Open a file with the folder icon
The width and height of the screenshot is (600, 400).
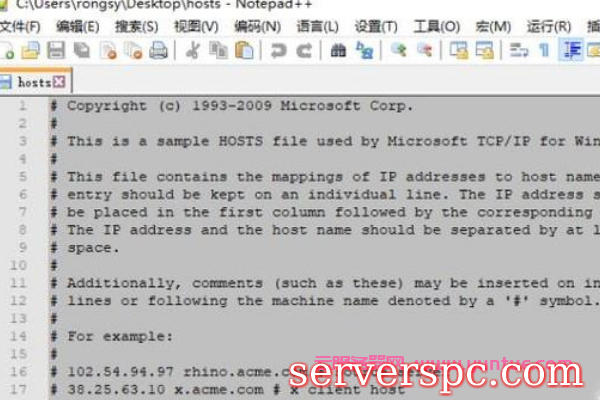click(x=30, y=51)
